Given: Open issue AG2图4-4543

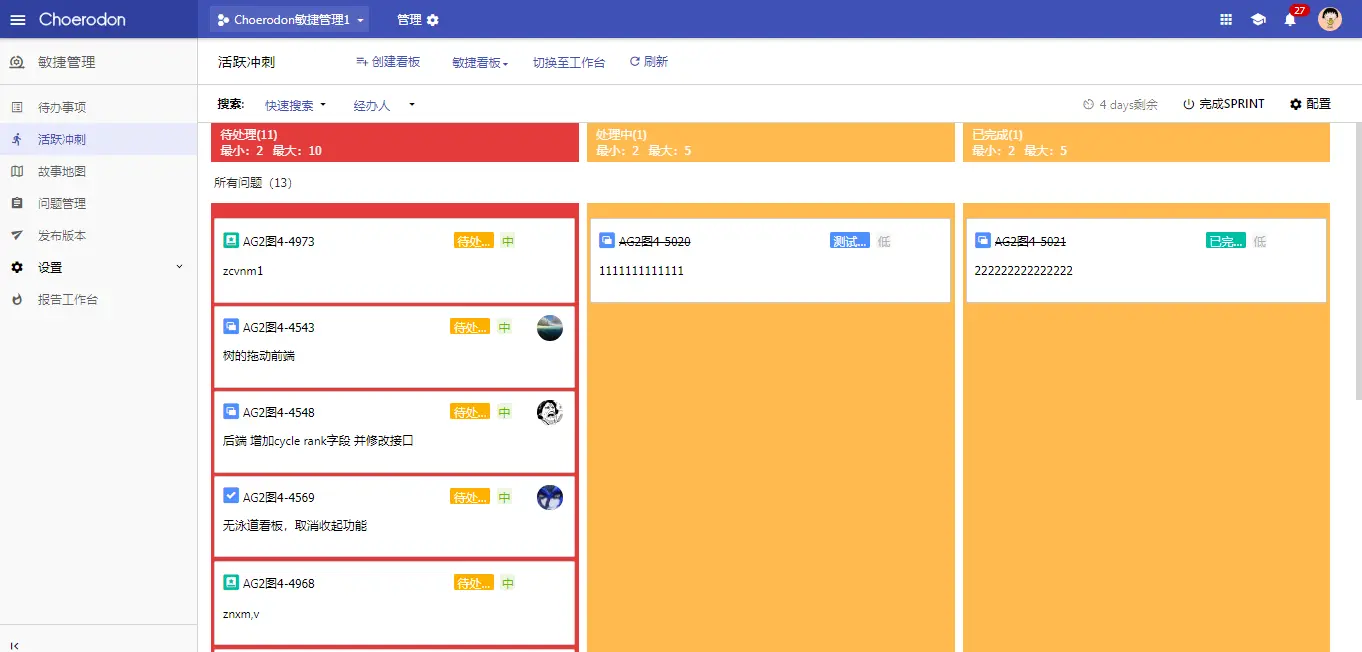Looking at the screenshot, I should [279, 327].
